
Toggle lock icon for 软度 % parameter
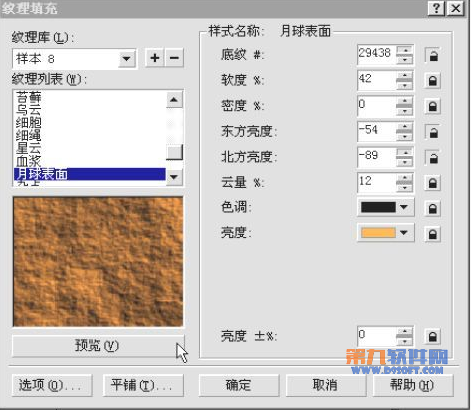(x=433, y=81)
